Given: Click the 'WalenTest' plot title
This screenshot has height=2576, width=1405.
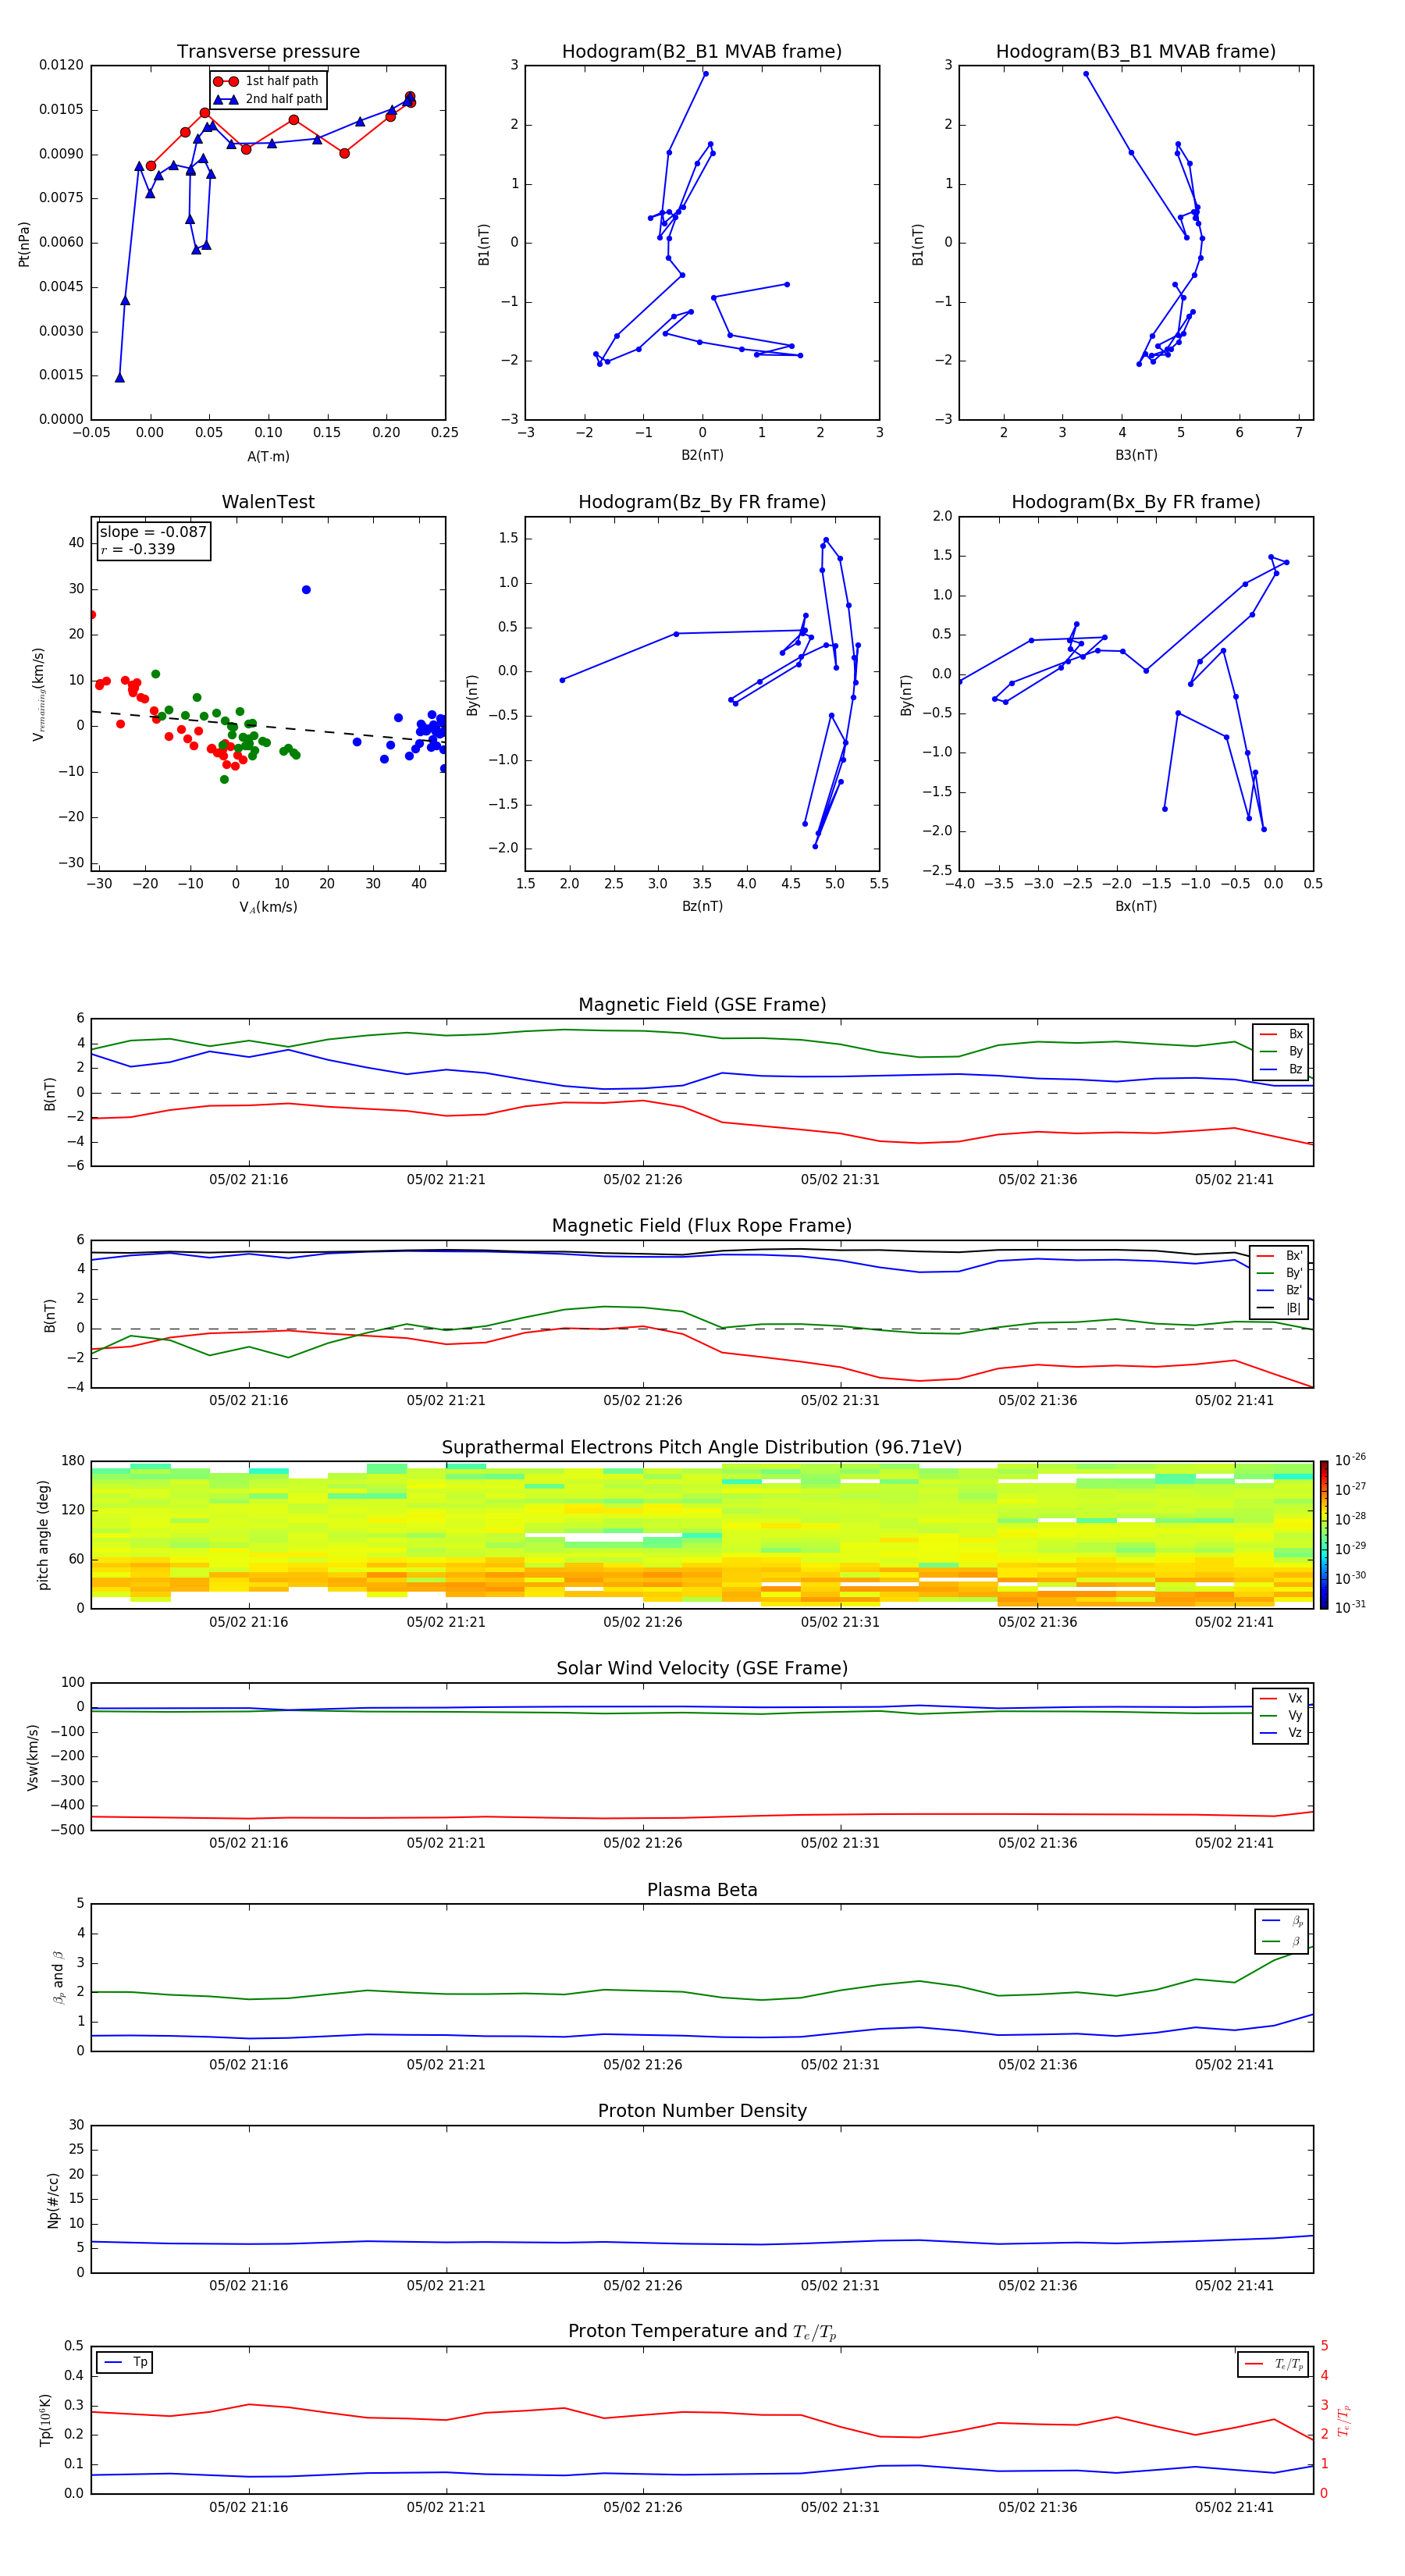Looking at the screenshot, I should coord(268,502).
